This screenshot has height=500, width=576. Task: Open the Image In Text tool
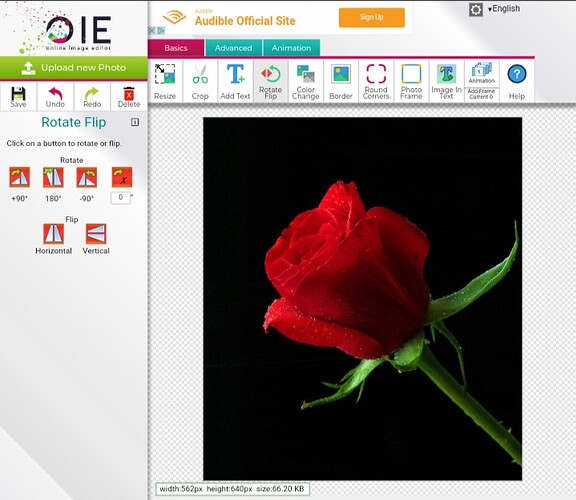click(446, 81)
